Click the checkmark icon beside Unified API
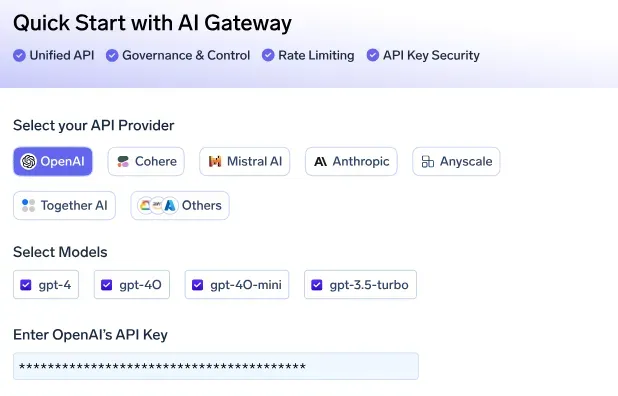 19,56
